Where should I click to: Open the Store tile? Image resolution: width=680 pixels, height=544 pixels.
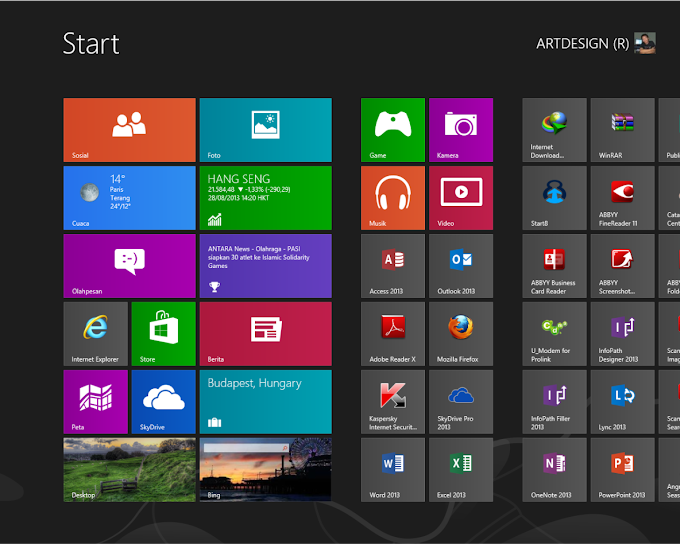point(163,334)
